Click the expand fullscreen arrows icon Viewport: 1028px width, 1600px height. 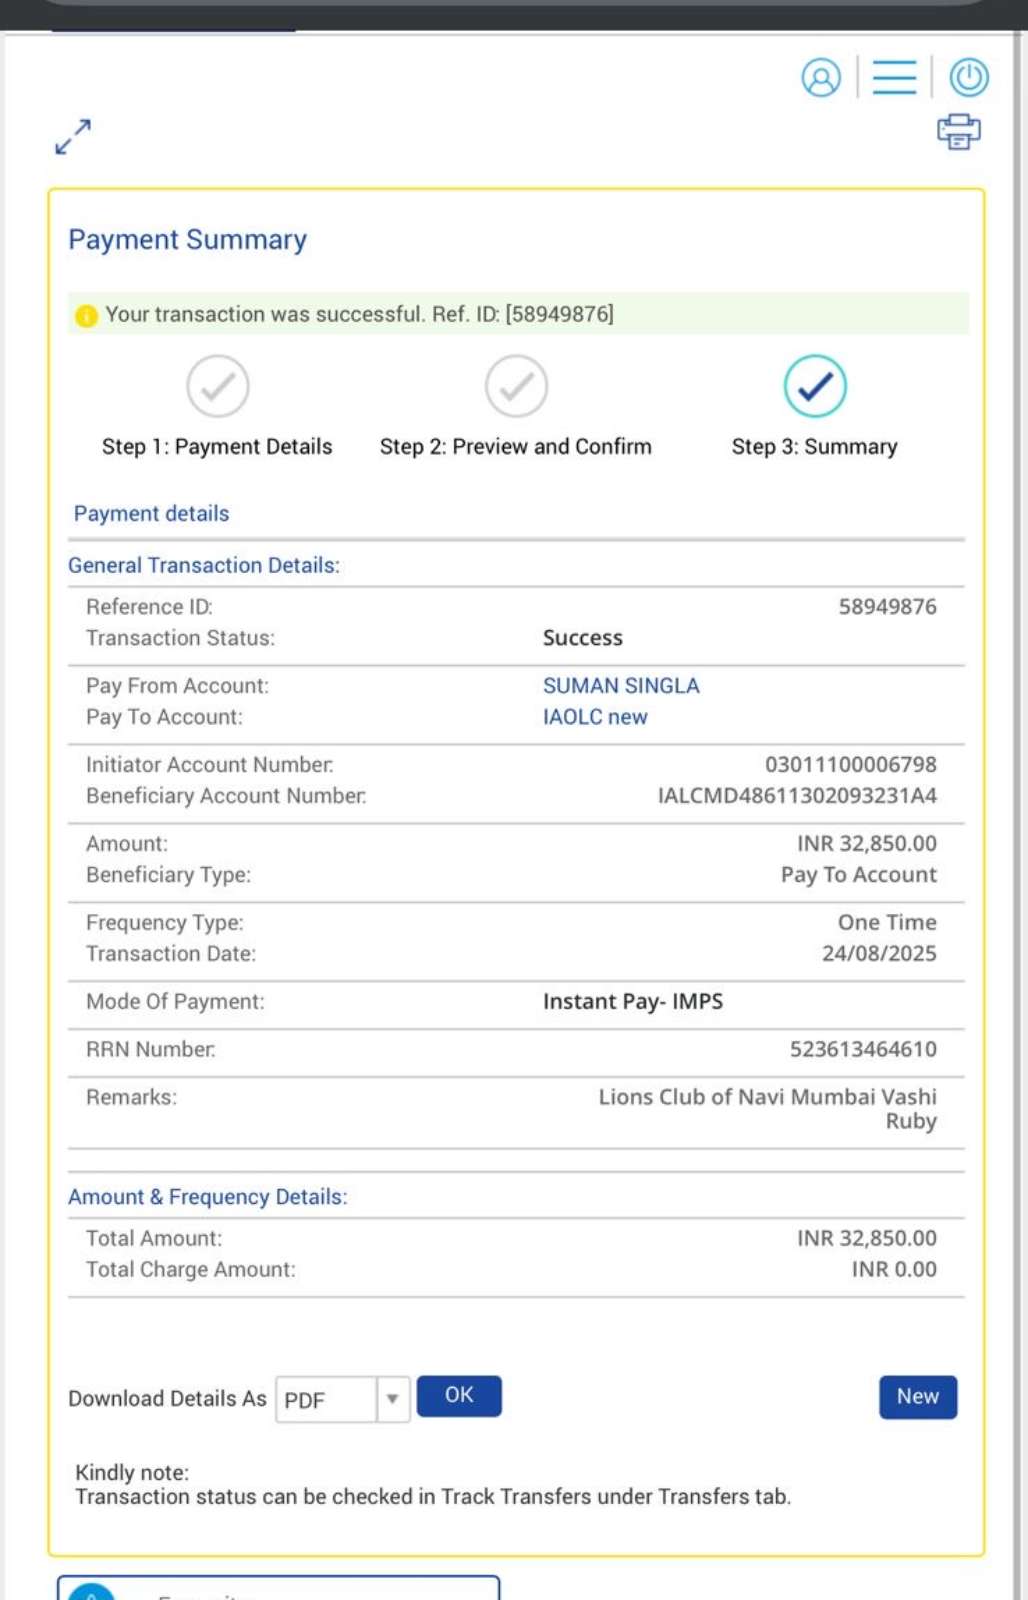73,137
